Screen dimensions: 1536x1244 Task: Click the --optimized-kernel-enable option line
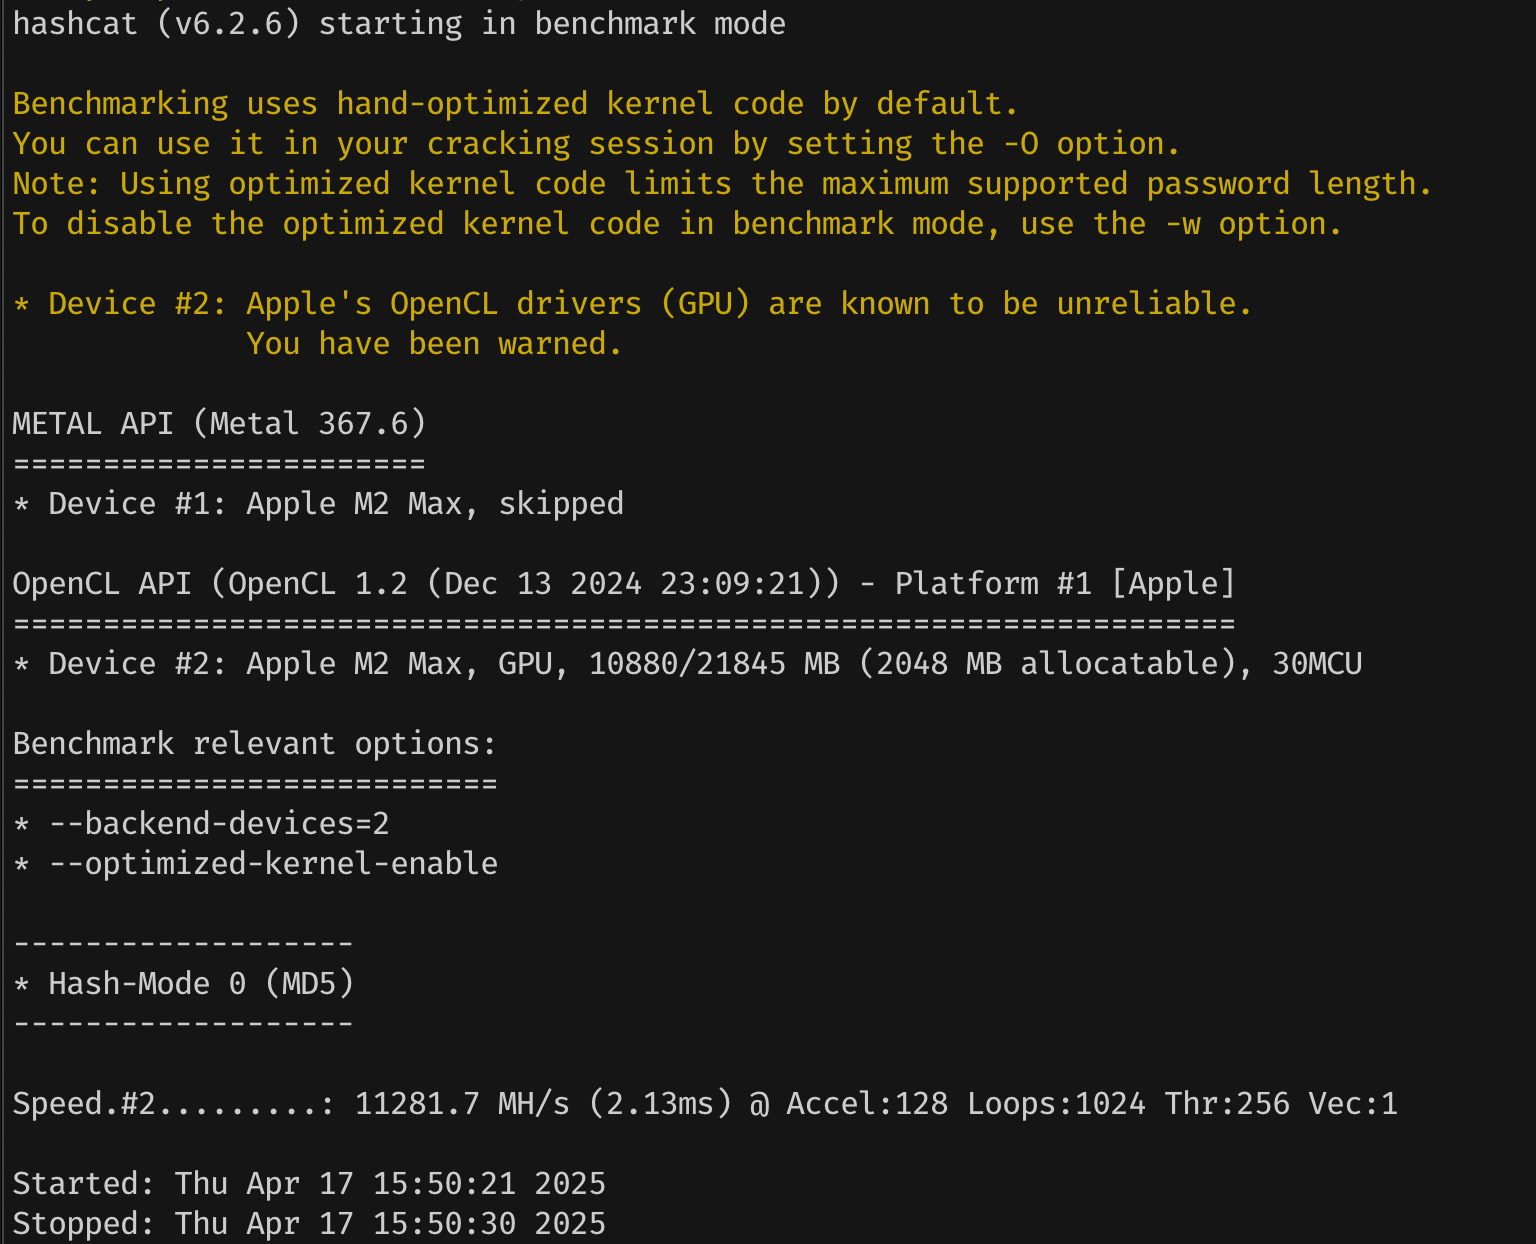273,864
